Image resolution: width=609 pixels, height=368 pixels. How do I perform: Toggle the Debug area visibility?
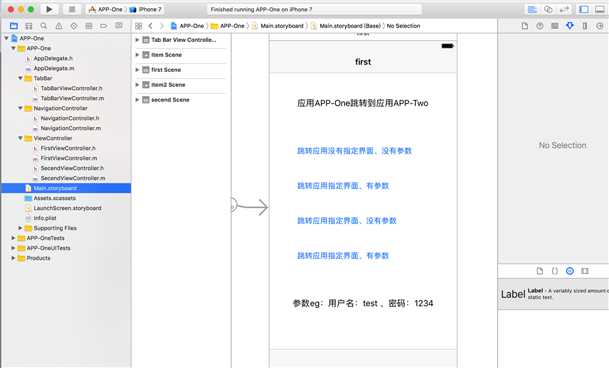pyautogui.click(x=600, y=9)
